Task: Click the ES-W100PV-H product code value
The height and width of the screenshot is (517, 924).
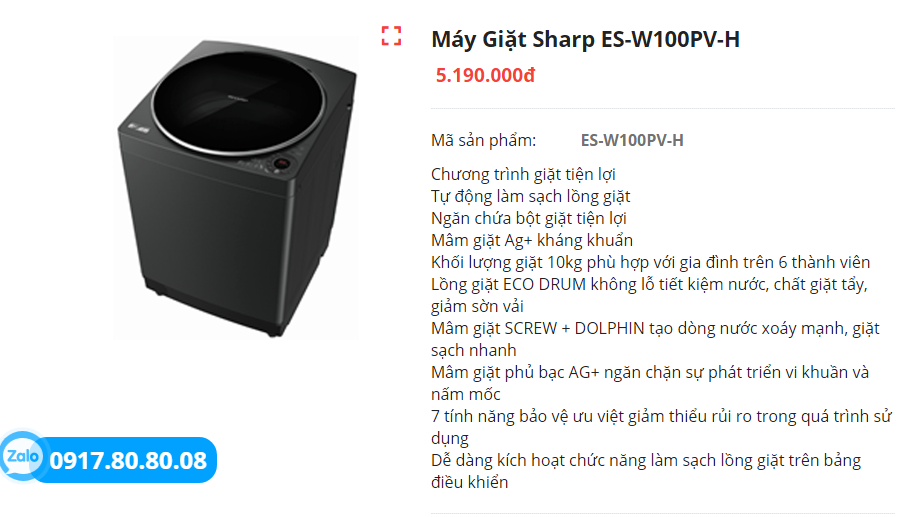Action: coord(632,140)
